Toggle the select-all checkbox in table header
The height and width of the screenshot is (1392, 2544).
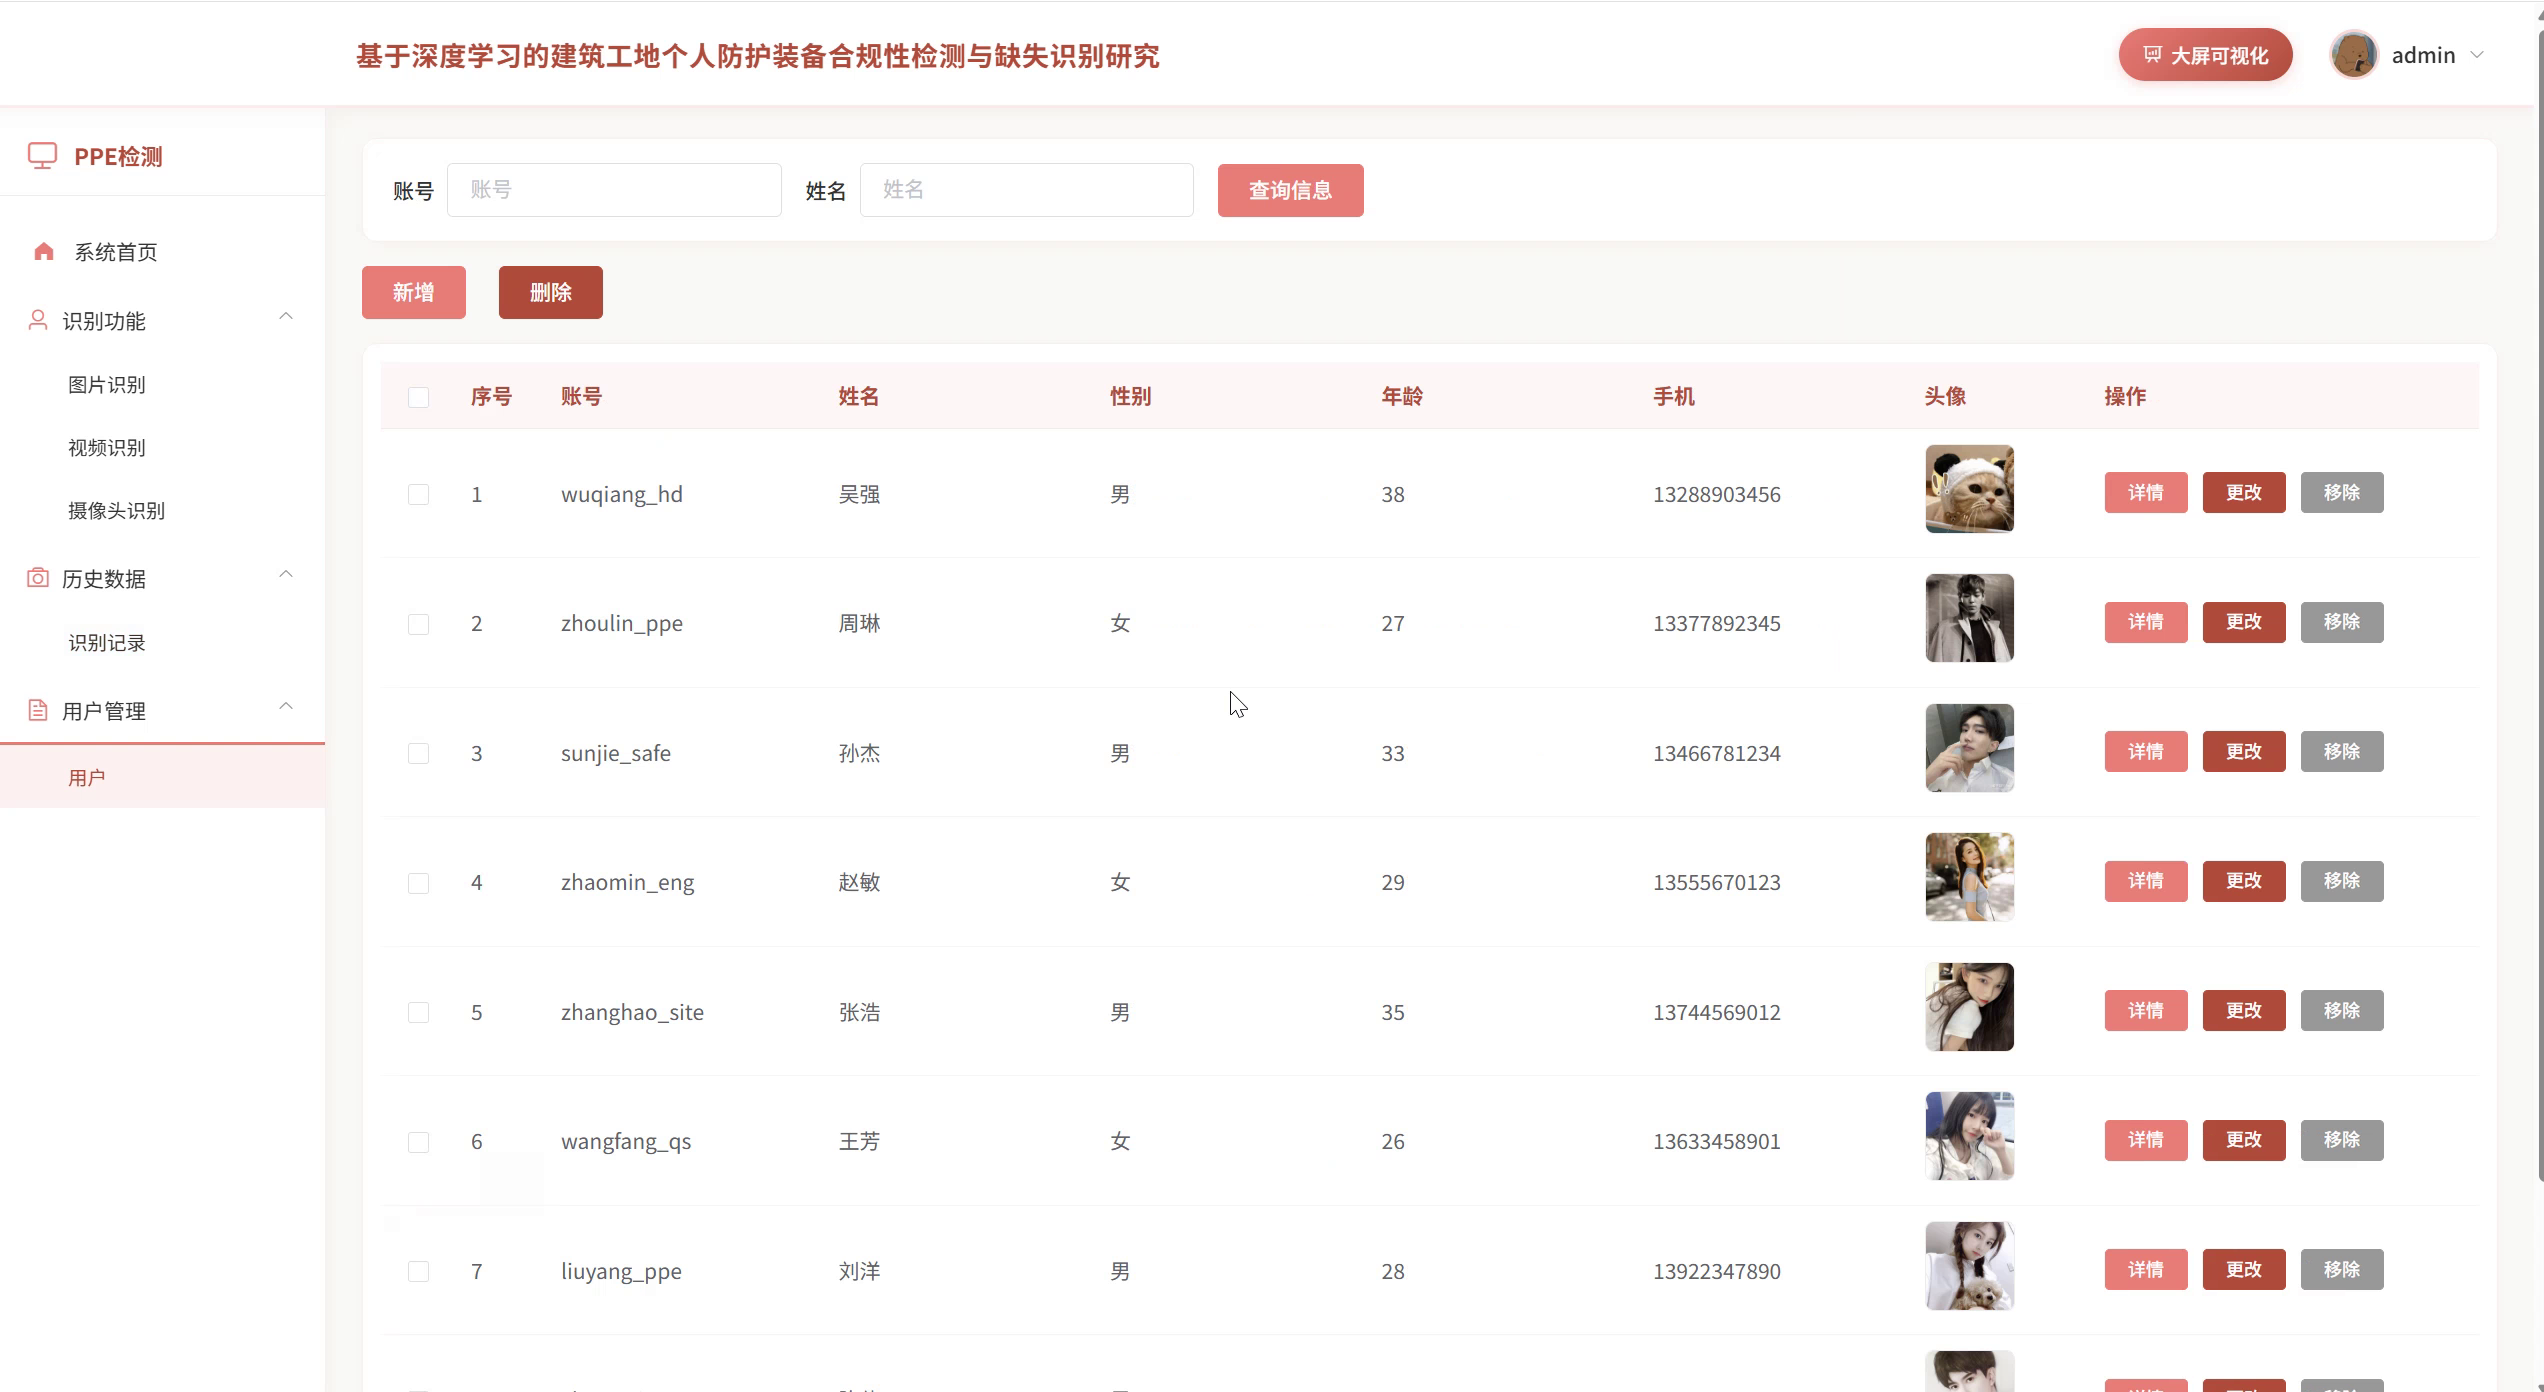tap(418, 397)
